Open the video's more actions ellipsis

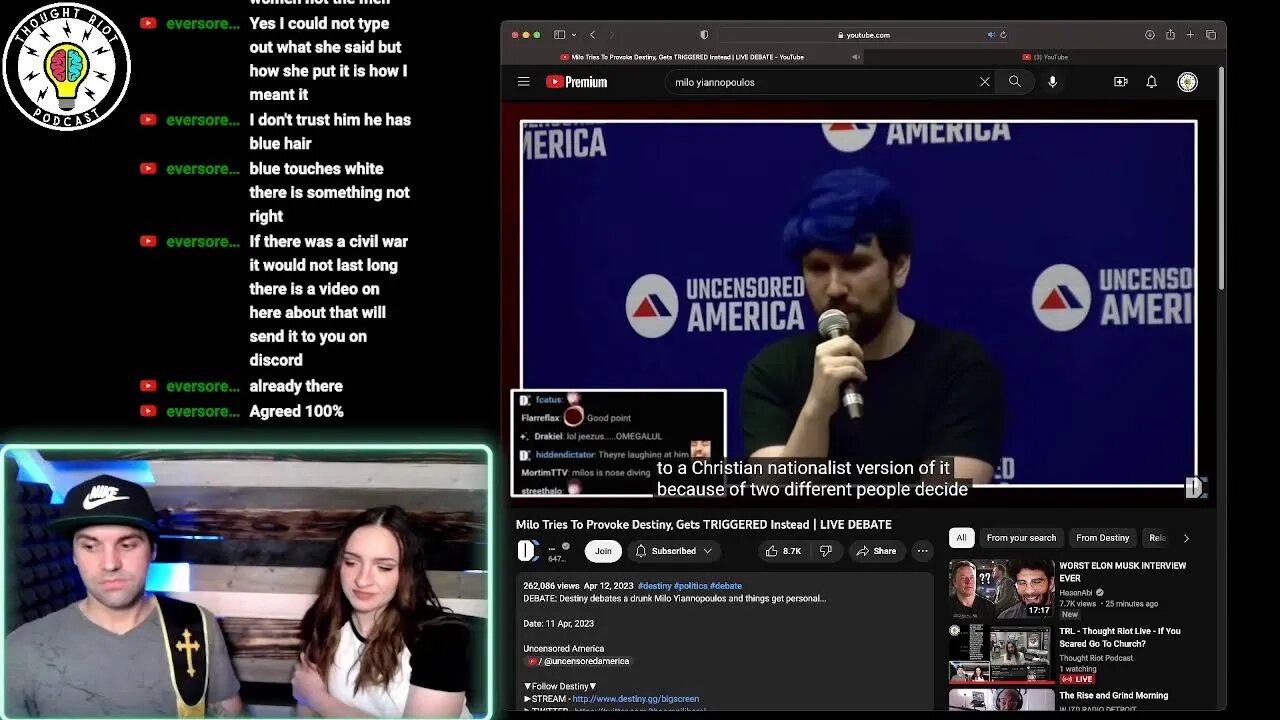tap(922, 551)
